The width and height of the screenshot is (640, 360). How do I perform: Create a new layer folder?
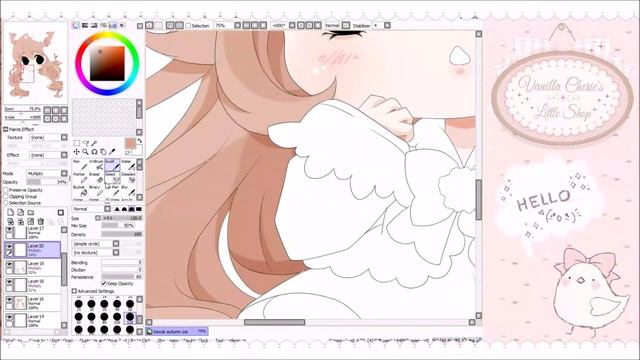click(x=31, y=213)
